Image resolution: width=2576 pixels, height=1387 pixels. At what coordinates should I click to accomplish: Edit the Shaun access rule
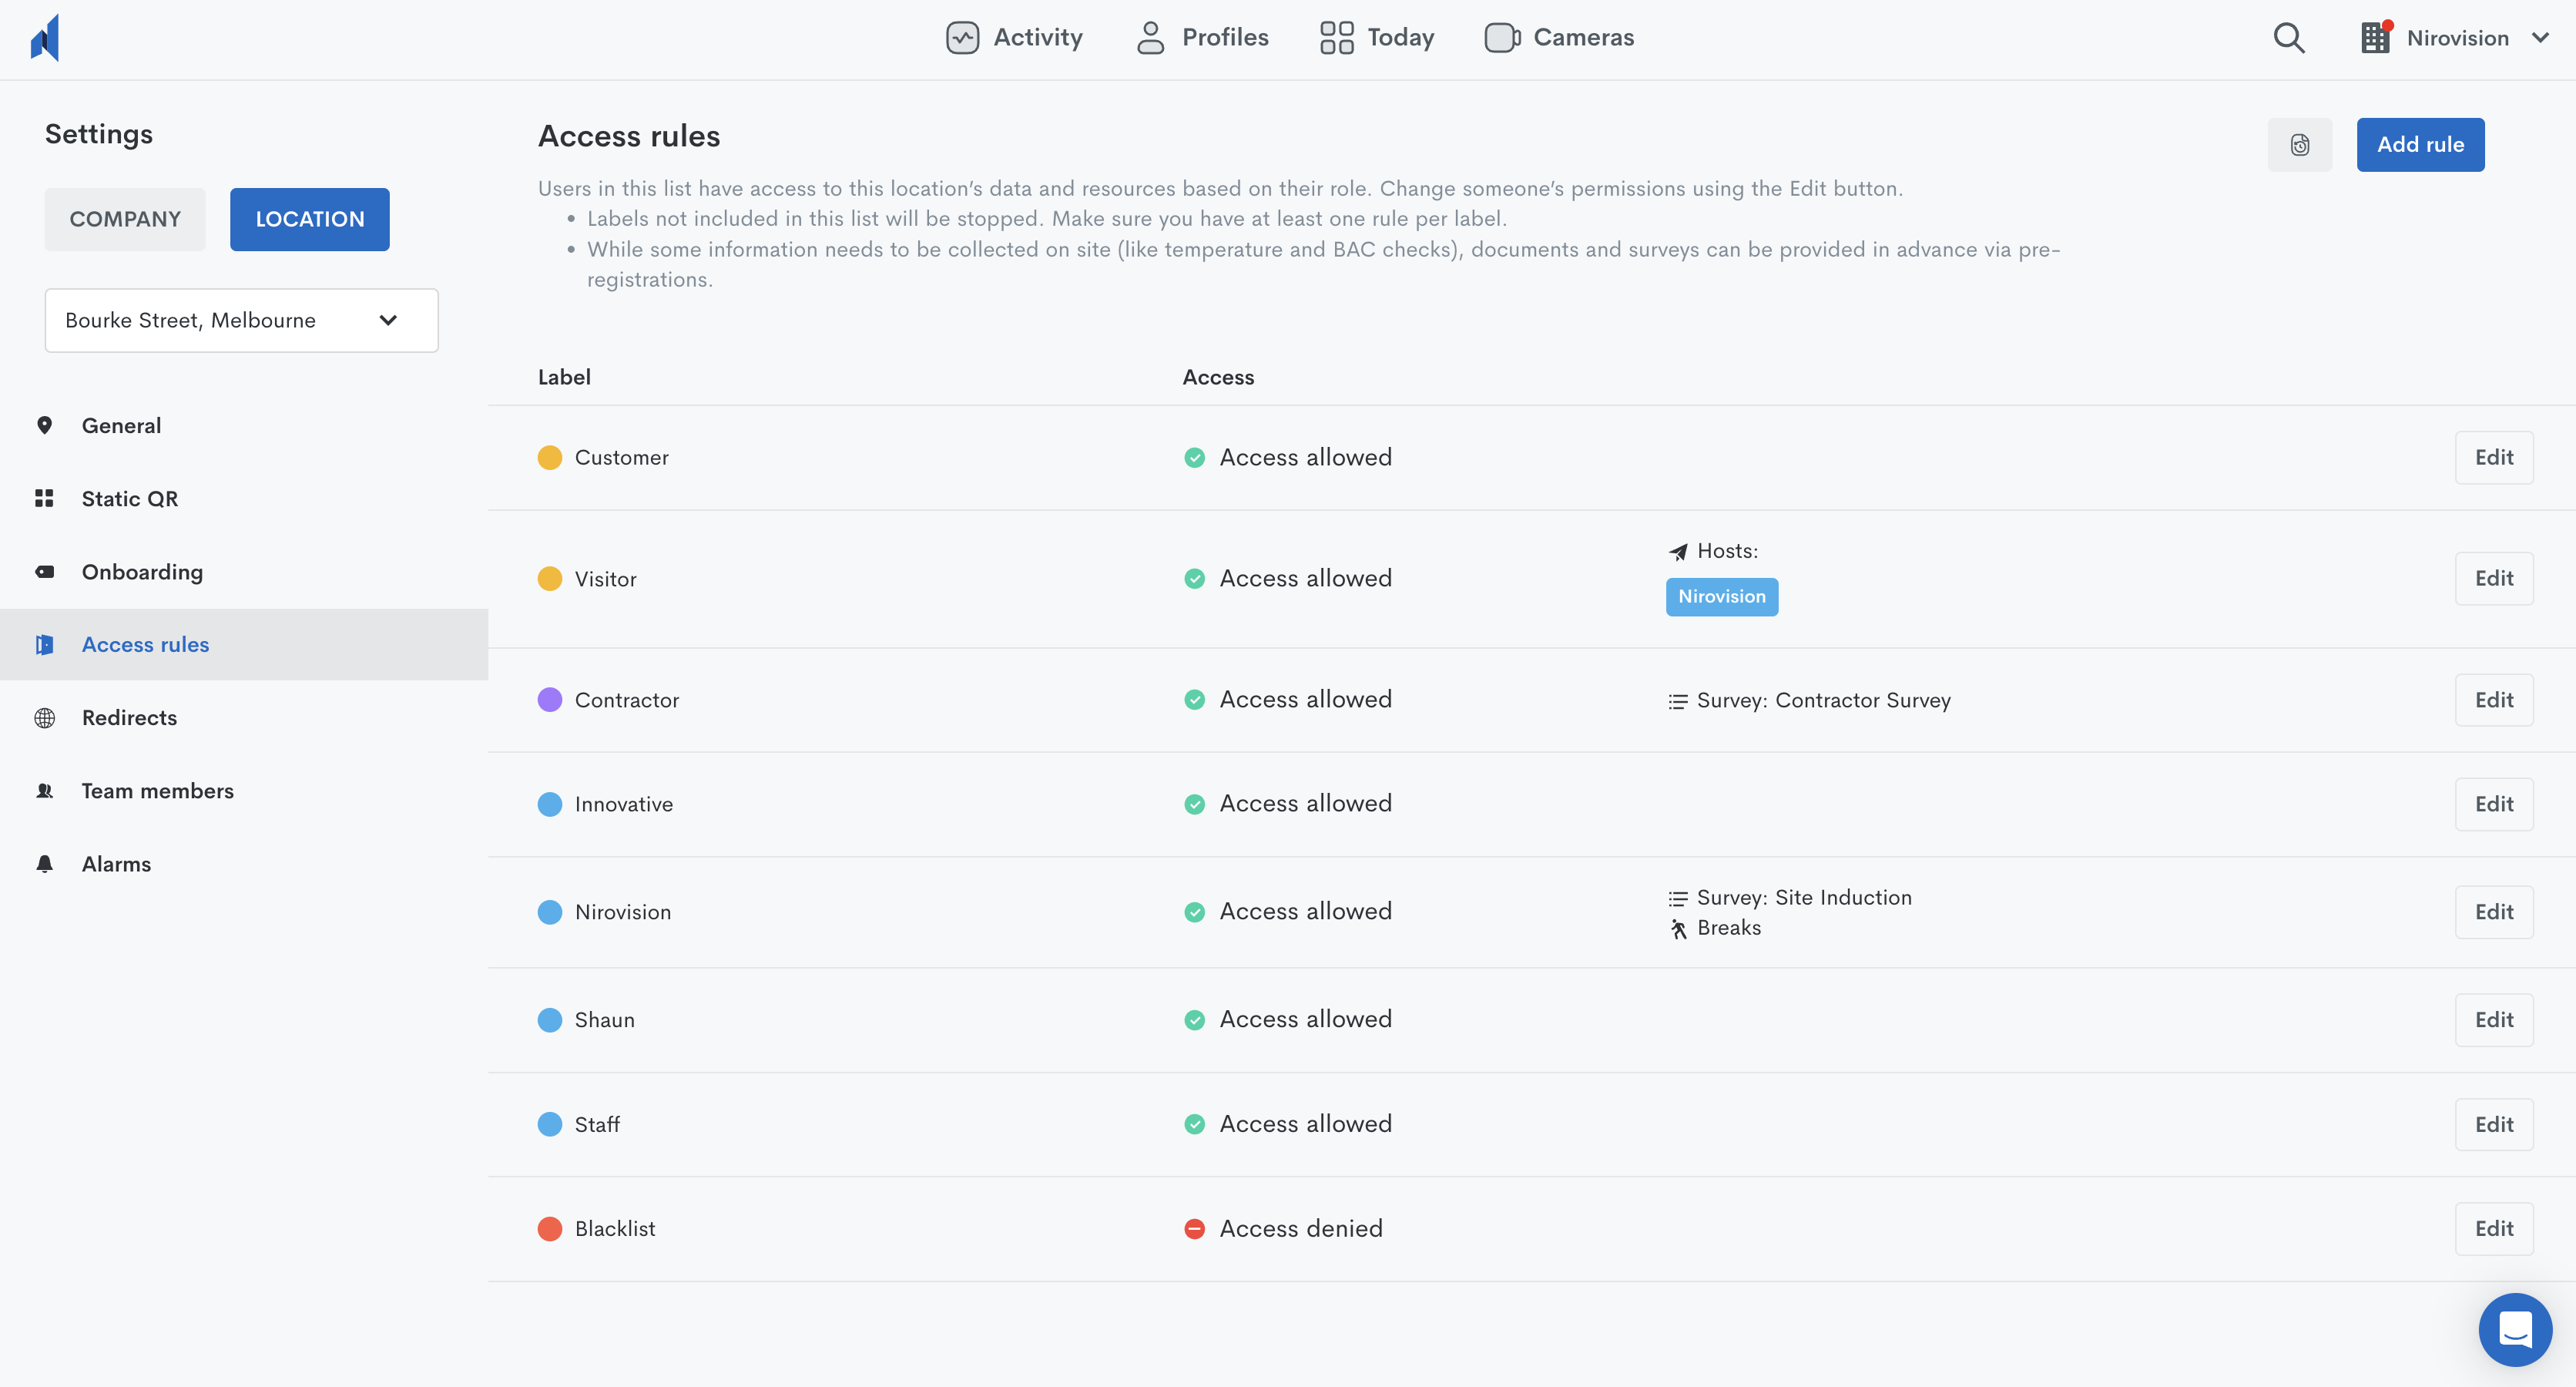[x=2494, y=1020]
